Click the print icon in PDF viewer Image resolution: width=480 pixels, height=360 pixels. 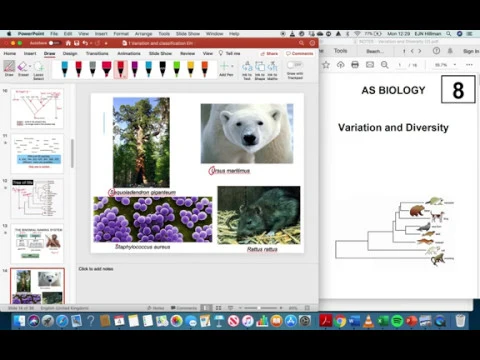355,65
